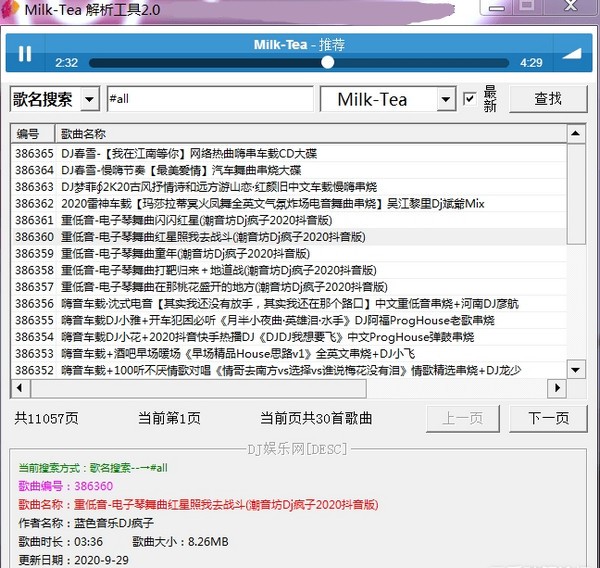Click the playback progress slider knob
600x568 pixels.
[327, 62]
